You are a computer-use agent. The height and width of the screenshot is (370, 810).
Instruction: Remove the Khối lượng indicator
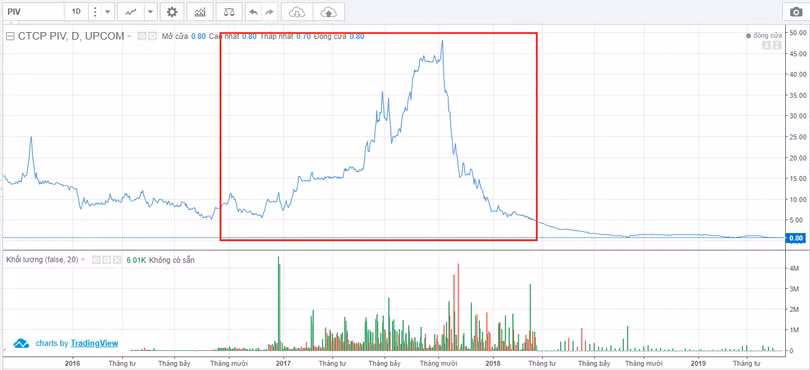click(116, 260)
